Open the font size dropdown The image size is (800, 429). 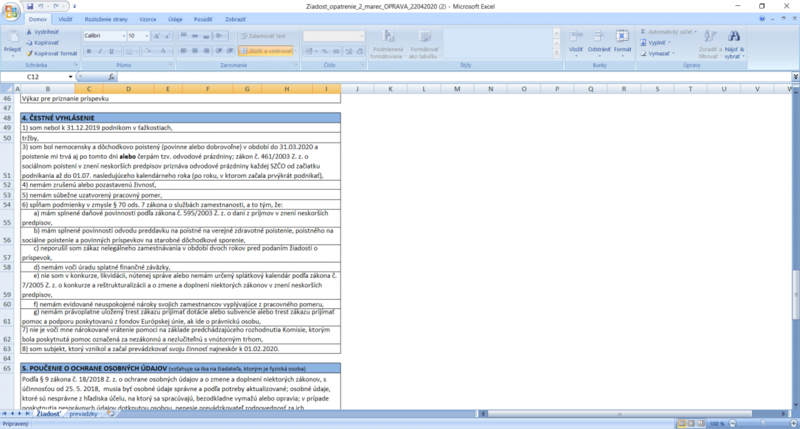click(147, 36)
